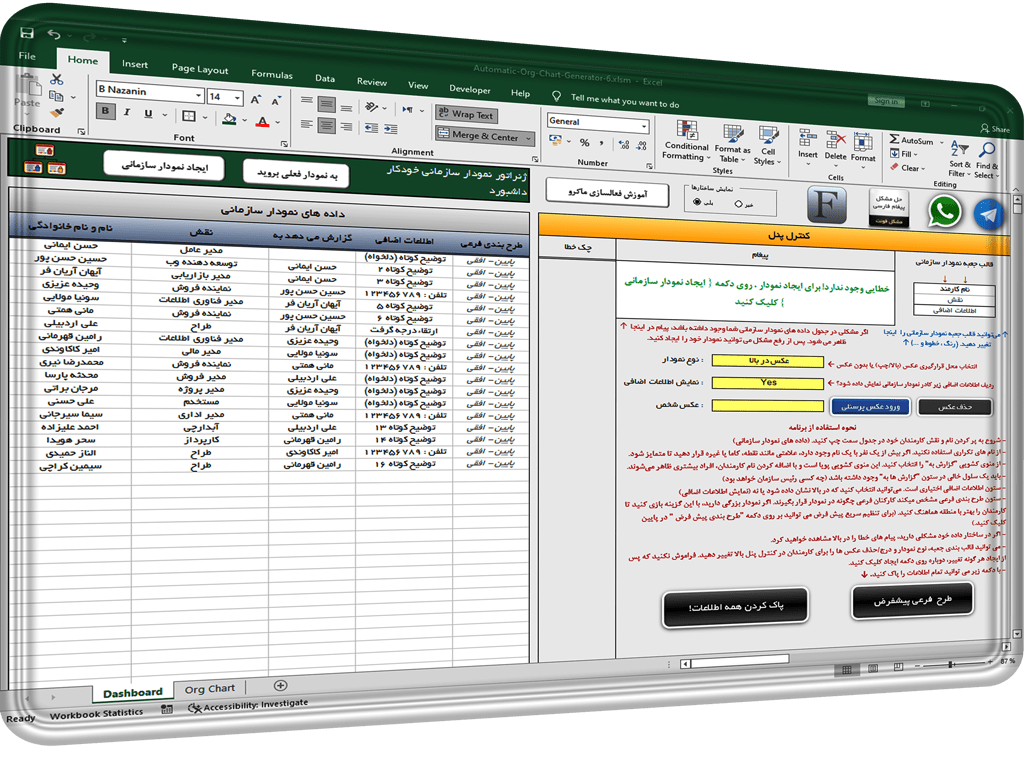Click Align Left icon
This screenshot has width=1024, height=768.
pyautogui.click(x=306, y=123)
